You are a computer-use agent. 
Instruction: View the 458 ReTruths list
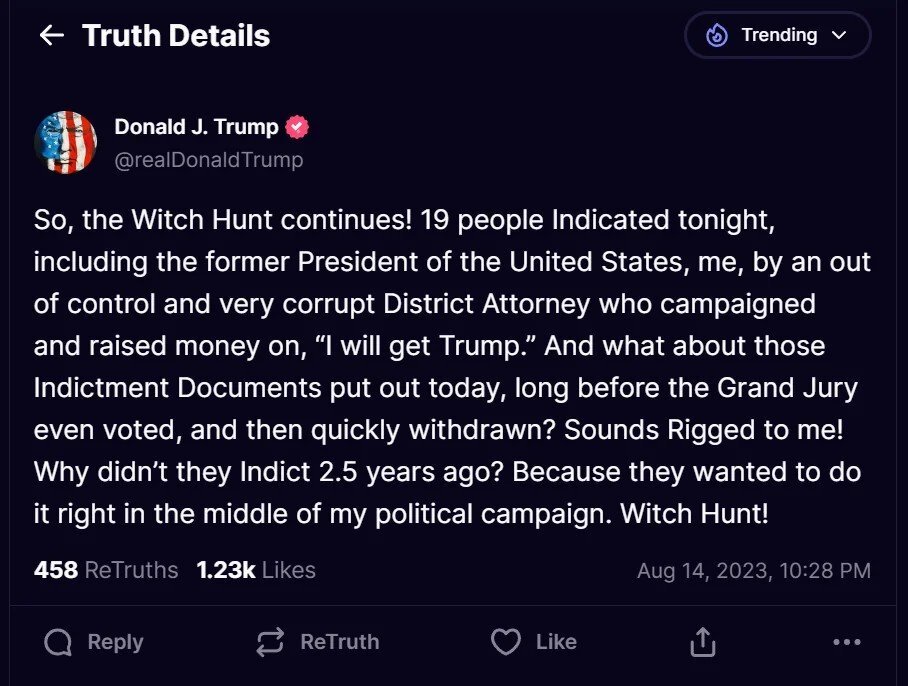[x=106, y=570]
